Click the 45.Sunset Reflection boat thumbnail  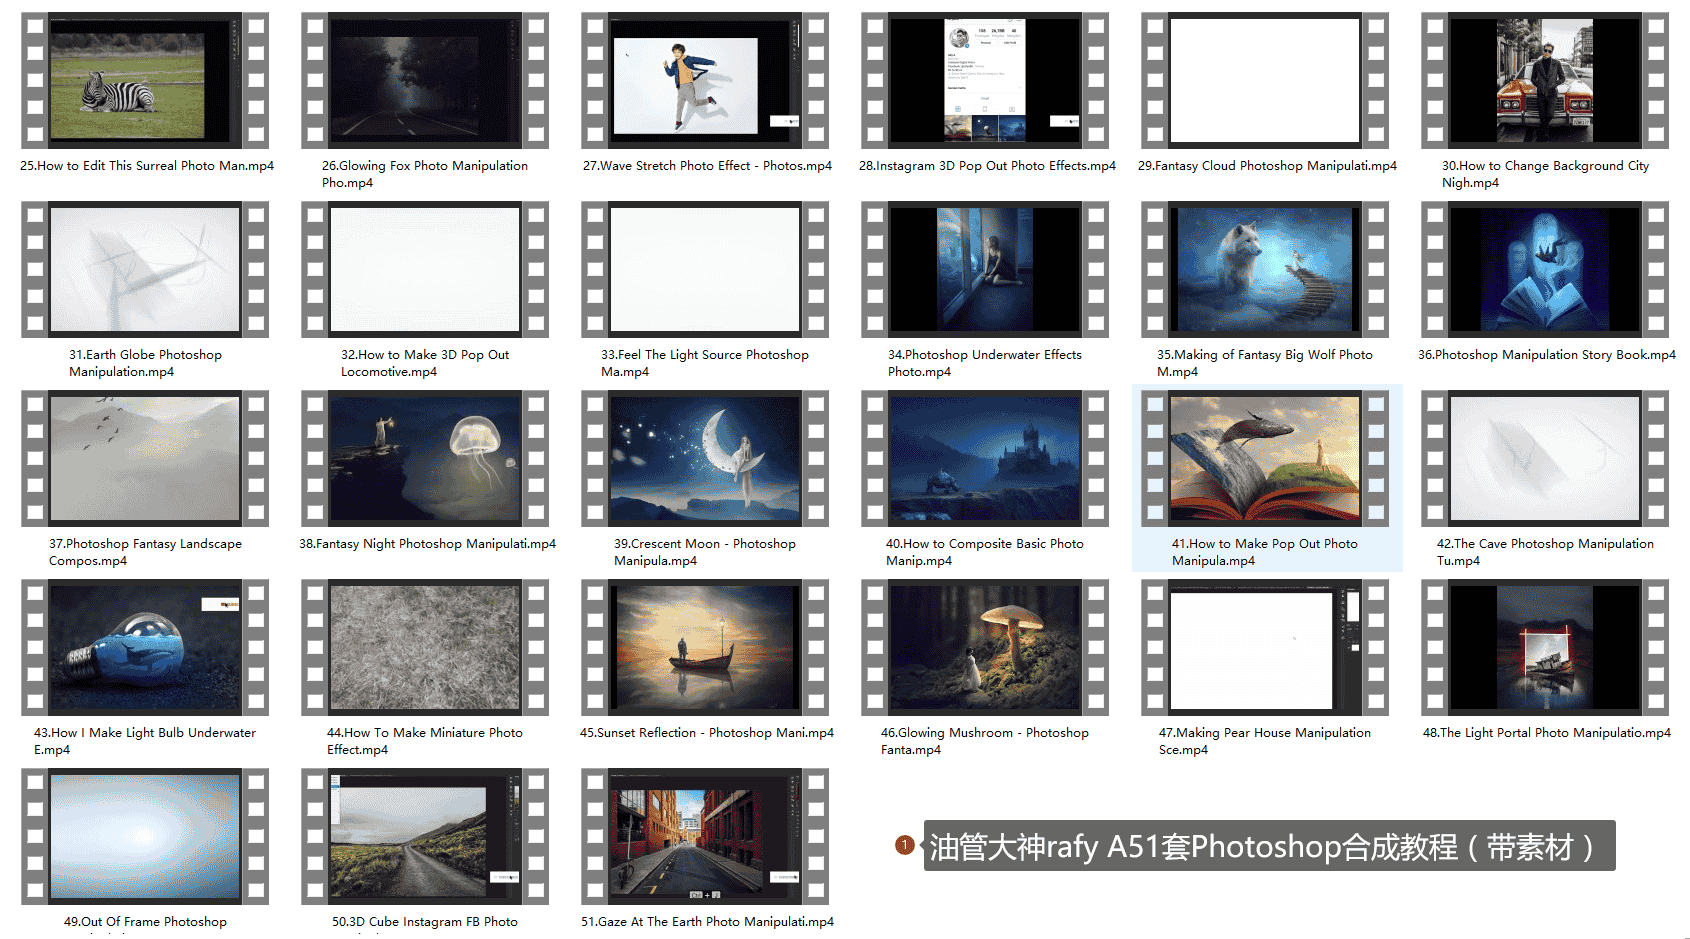point(705,647)
